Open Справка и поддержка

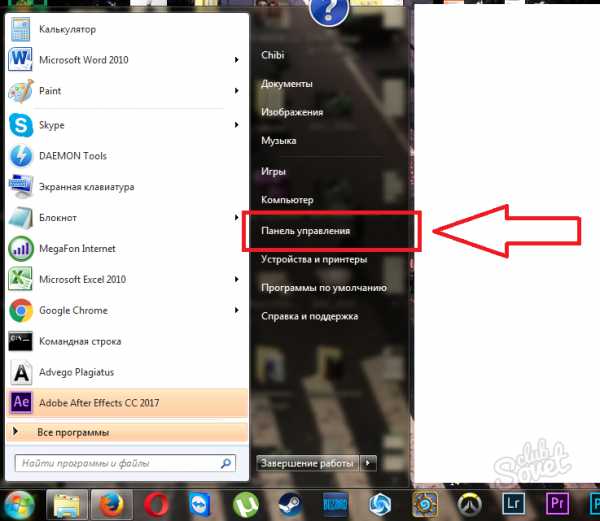310,316
